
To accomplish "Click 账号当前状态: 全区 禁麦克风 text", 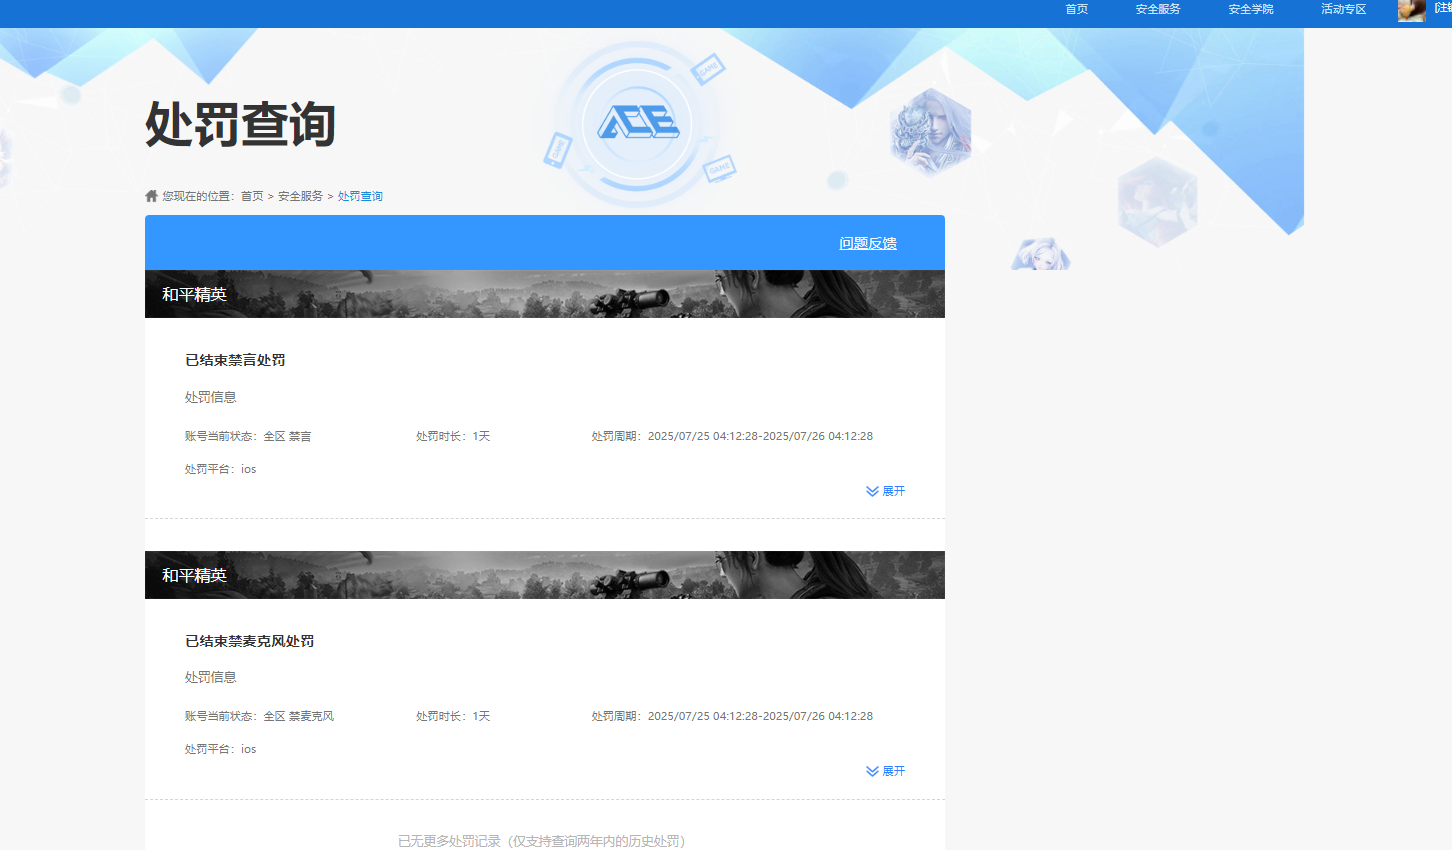I will click(259, 716).
